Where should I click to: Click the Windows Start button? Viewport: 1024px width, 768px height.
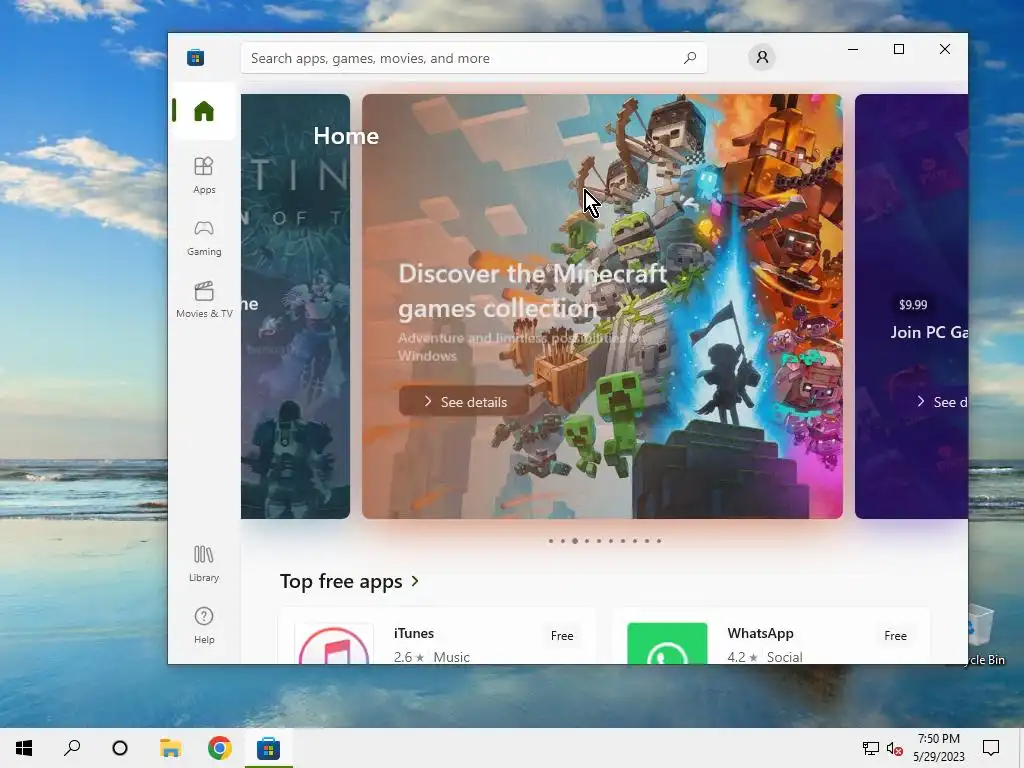pyautogui.click(x=24, y=748)
